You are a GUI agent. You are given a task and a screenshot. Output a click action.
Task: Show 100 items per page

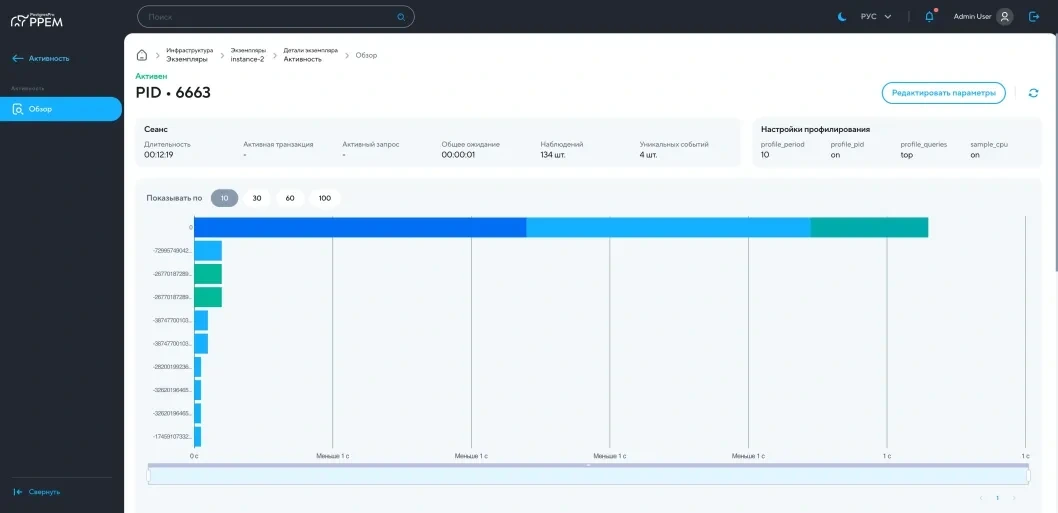click(x=325, y=198)
